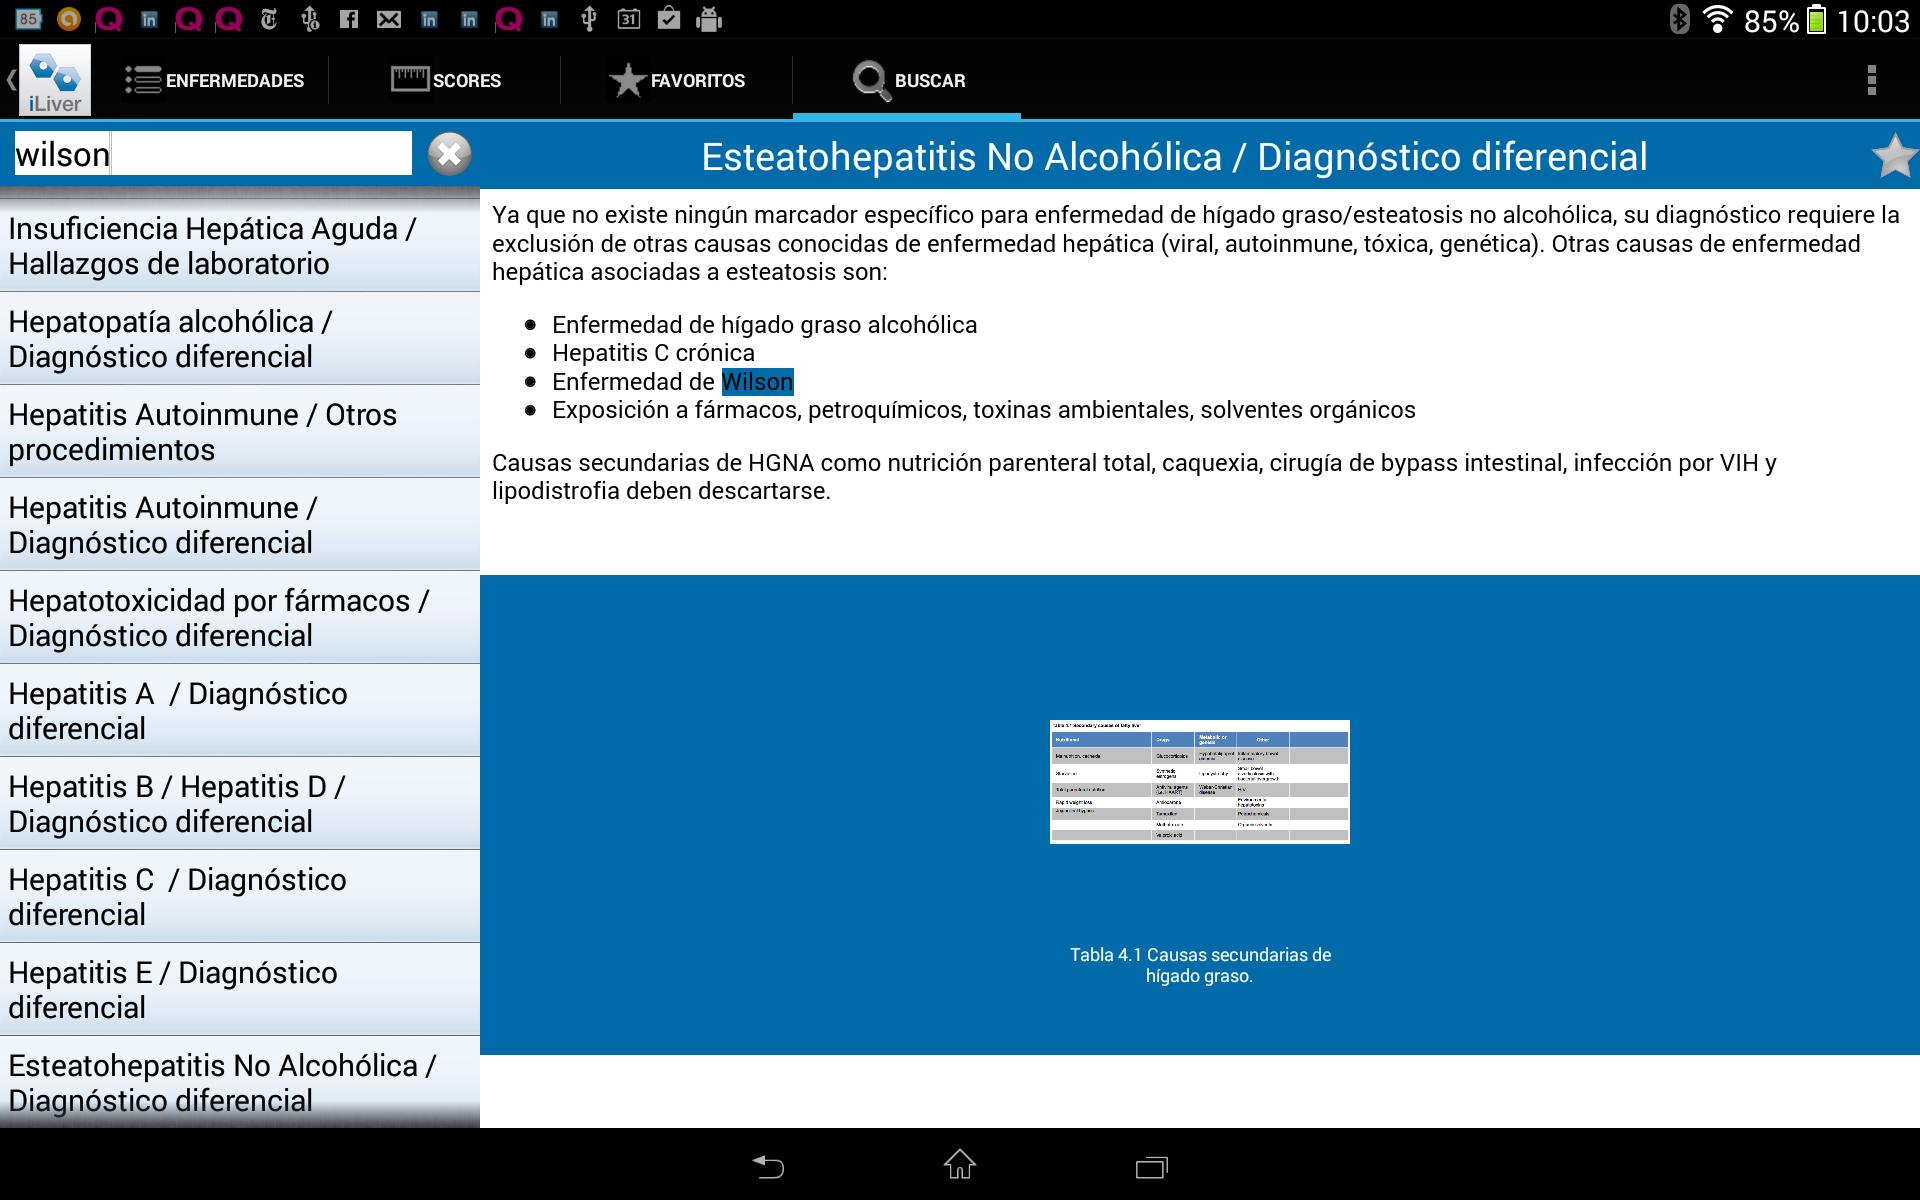This screenshot has width=1920, height=1200.
Task: Tap the clock showing 10:03
Action: click(1873, 20)
